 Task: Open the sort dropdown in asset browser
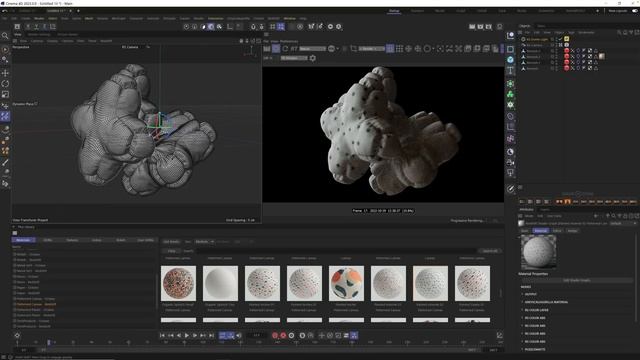[x=204, y=241]
